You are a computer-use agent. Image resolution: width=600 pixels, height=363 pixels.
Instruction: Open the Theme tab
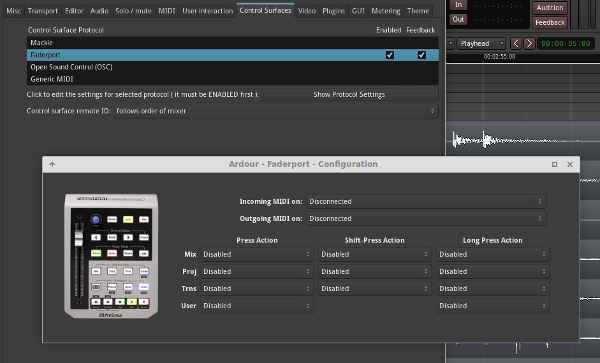click(418, 11)
